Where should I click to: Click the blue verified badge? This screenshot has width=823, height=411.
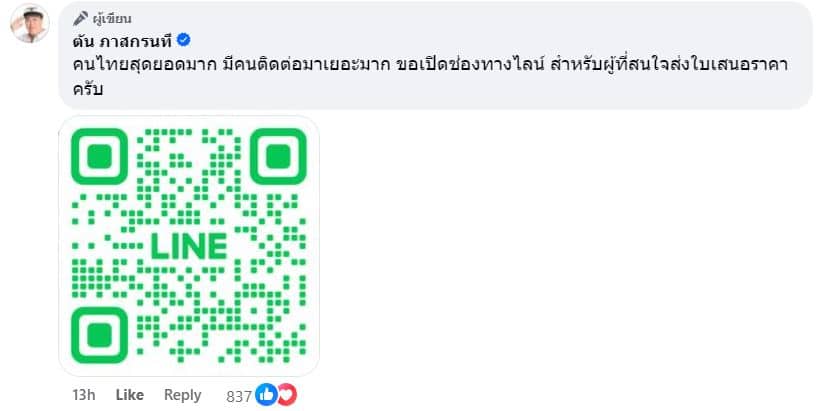point(184,40)
